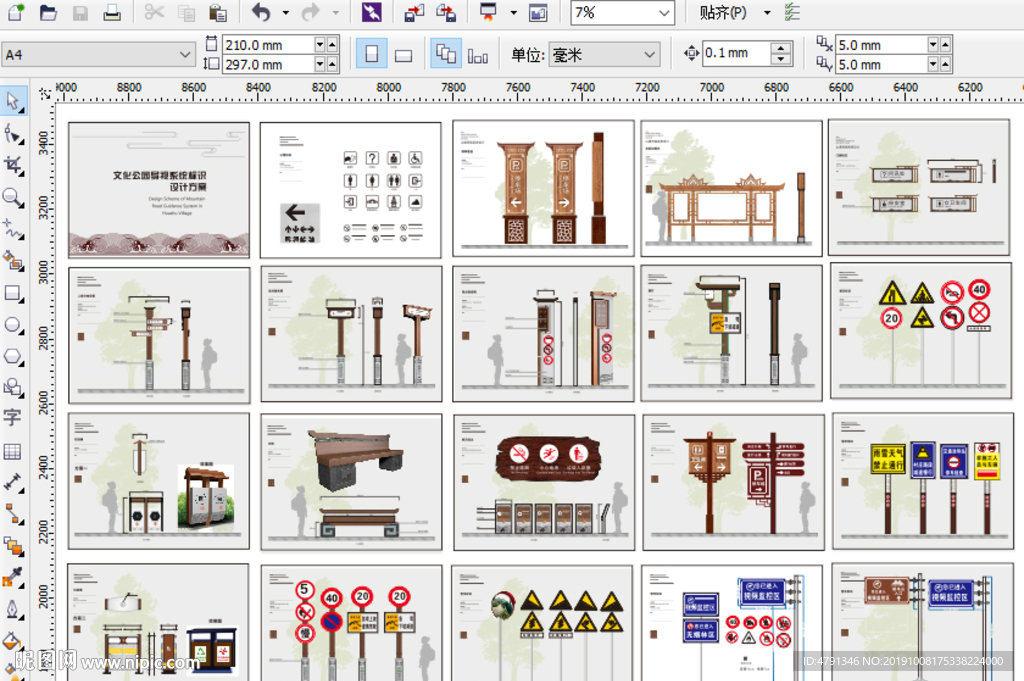1024x681 pixels.
Task: Expand the redo history arrow
Action: (336, 12)
